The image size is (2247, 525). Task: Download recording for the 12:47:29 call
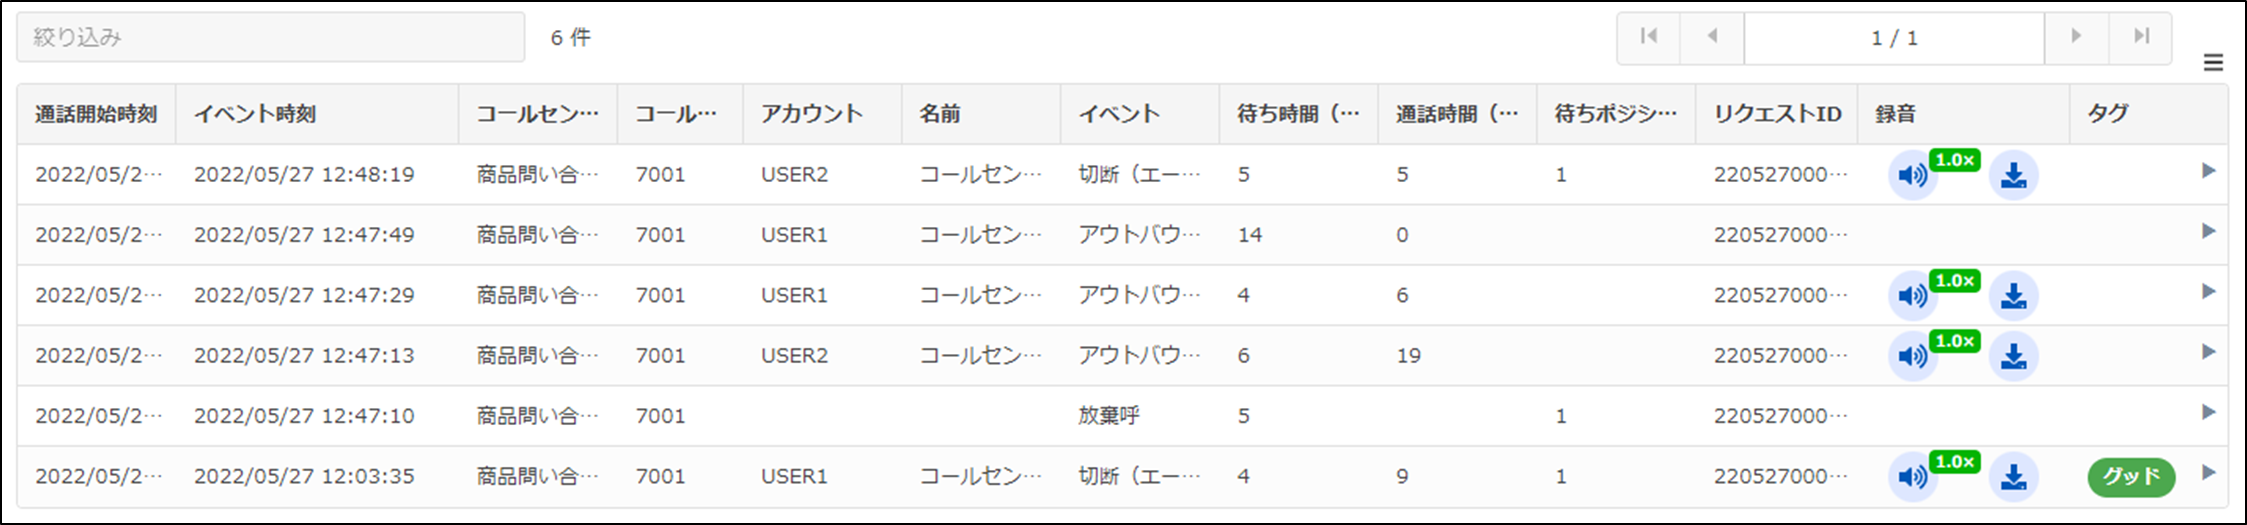pos(2013,296)
